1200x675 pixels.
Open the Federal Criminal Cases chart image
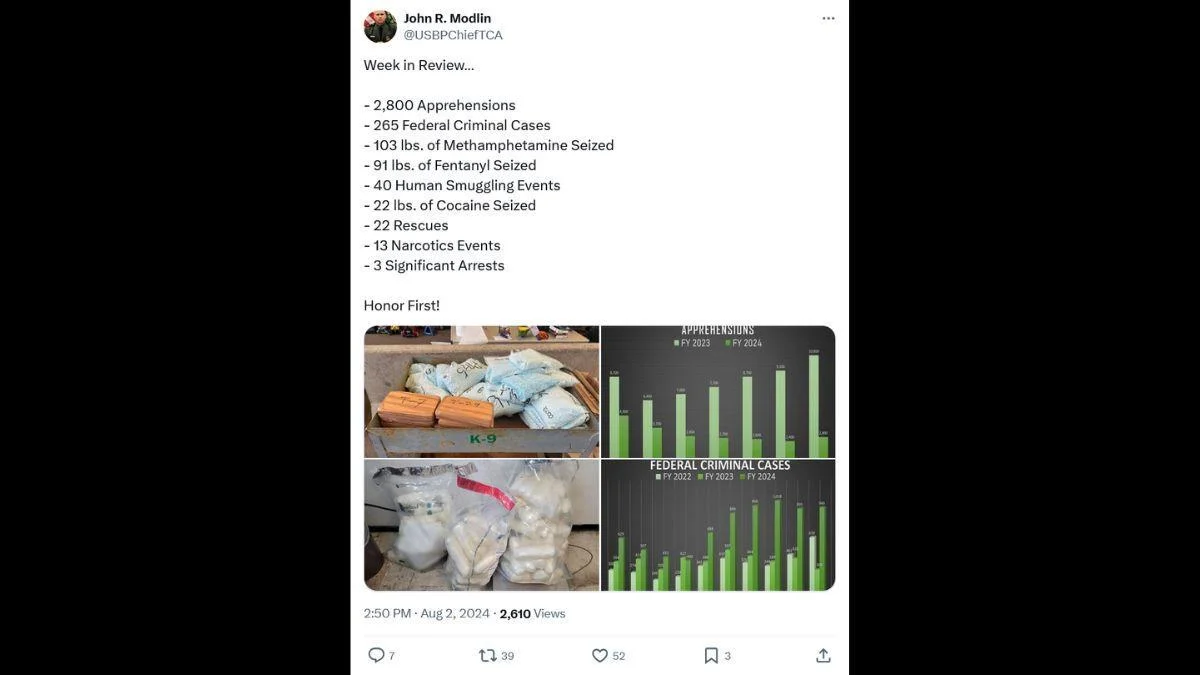point(718,525)
